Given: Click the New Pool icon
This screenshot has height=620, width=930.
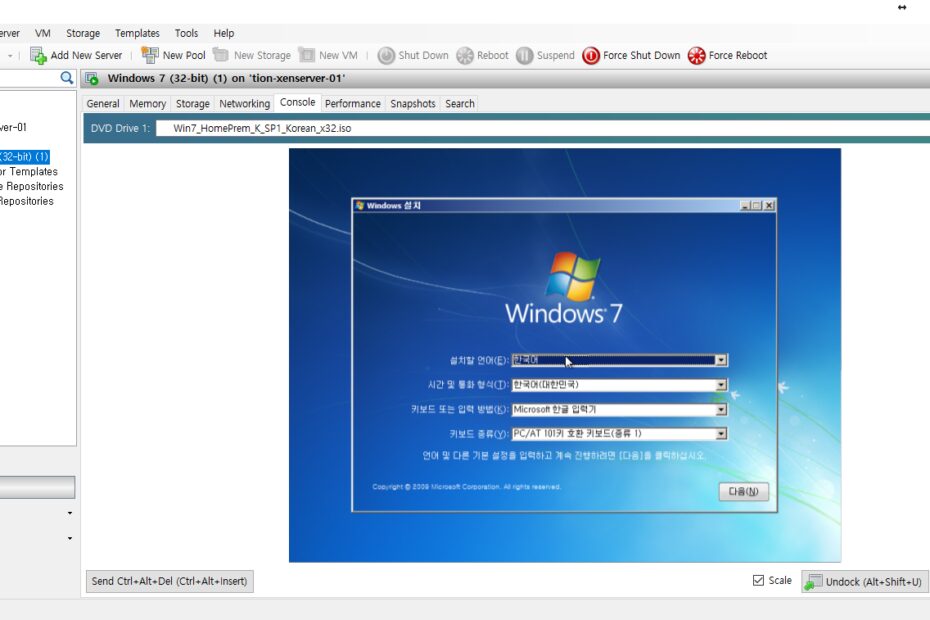Looking at the screenshot, I should (149, 55).
